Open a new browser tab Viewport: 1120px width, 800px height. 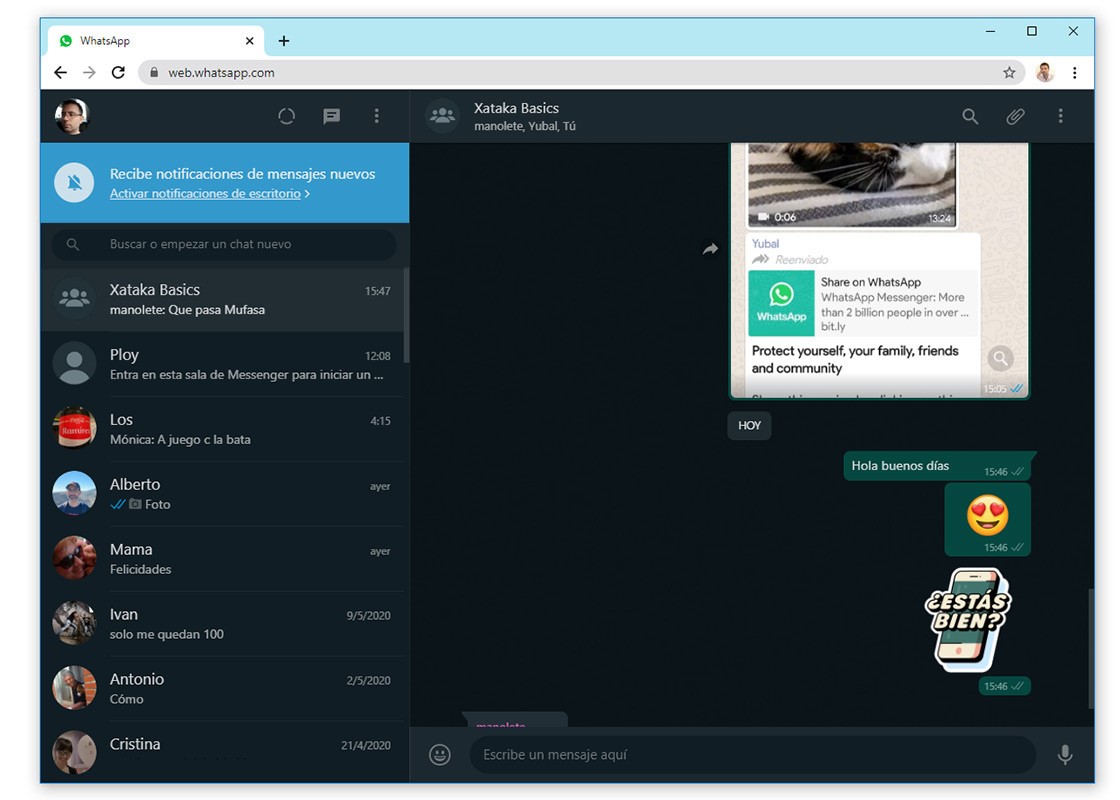pyautogui.click(x=284, y=41)
